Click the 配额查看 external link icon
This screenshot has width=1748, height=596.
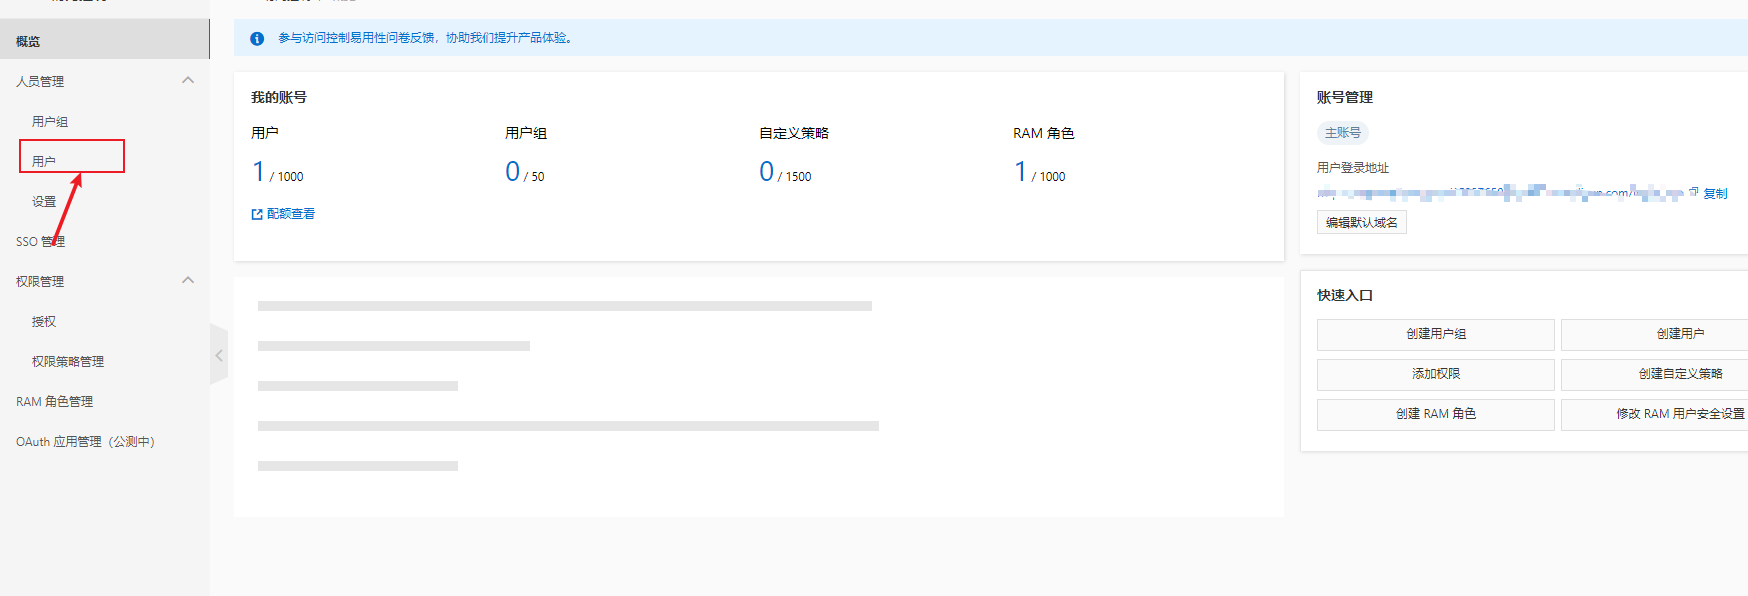pos(257,214)
